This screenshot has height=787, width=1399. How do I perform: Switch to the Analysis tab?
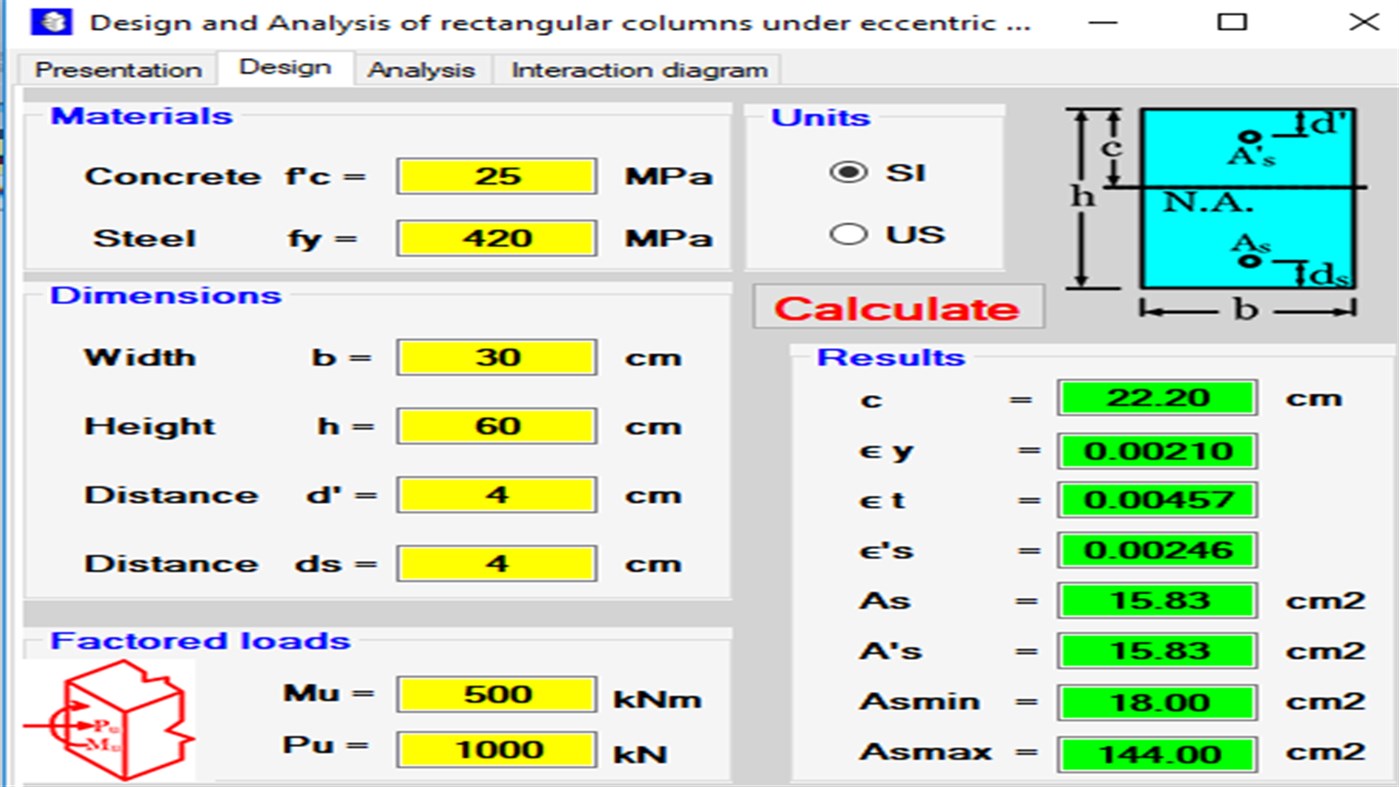pyautogui.click(x=421, y=69)
